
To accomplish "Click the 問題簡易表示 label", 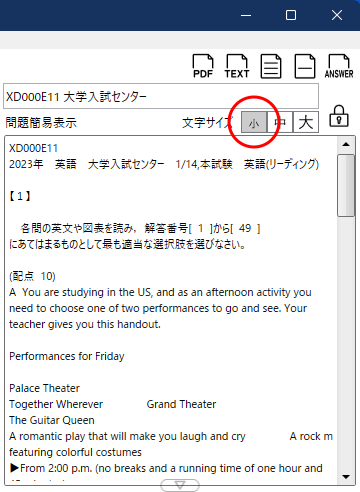I will point(41,123).
